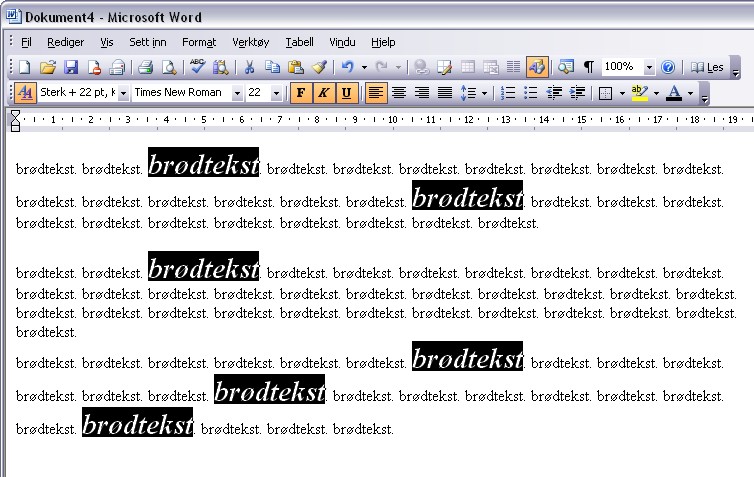
Task: Open highlight color dropdown arrow
Action: click(656, 93)
